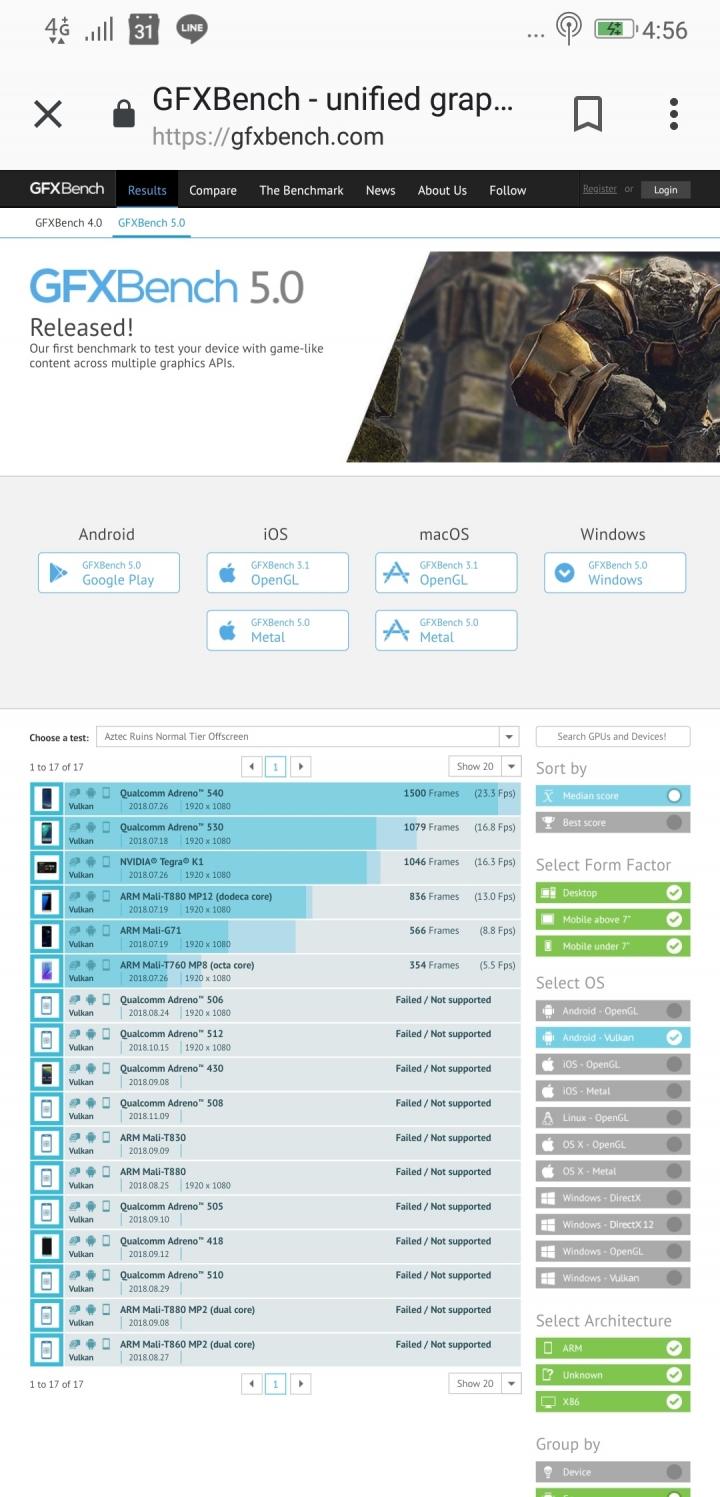
Task: Tap the calendar 31 status bar icon
Action: click(x=144, y=30)
